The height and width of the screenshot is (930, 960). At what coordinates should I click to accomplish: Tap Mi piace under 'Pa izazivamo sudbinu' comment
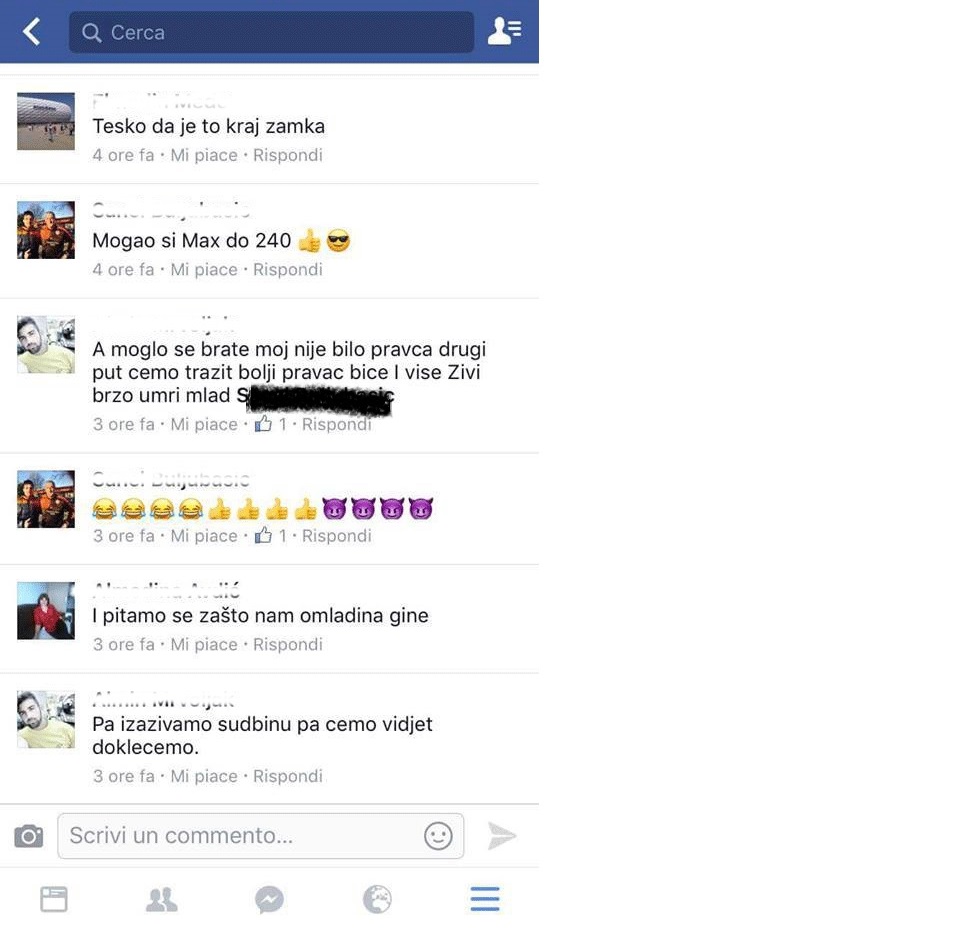coord(204,776)
